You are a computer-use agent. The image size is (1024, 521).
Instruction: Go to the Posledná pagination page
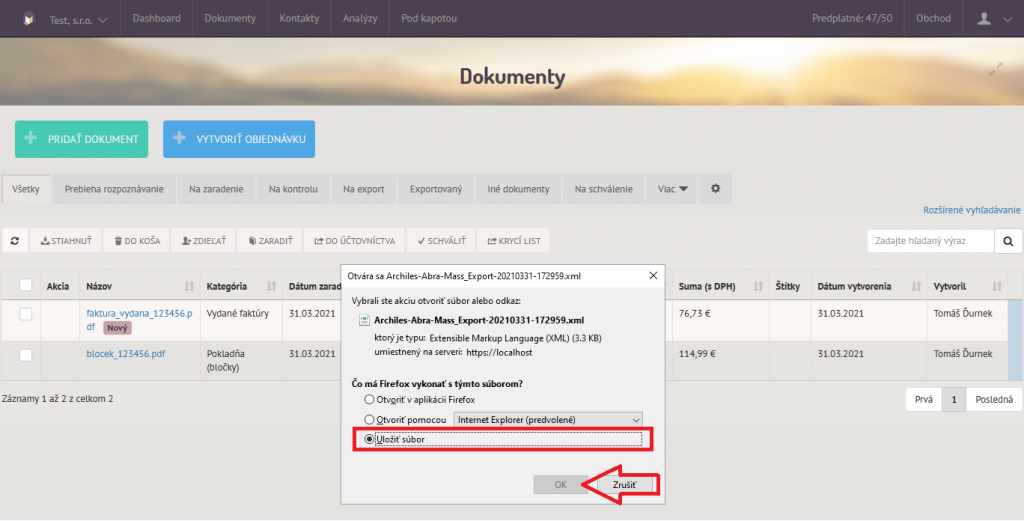pos(993,399)
